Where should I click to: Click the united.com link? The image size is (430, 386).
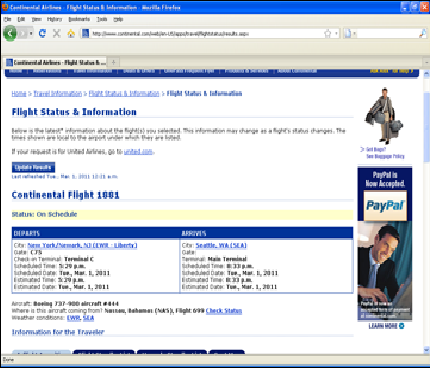(138, 152)
